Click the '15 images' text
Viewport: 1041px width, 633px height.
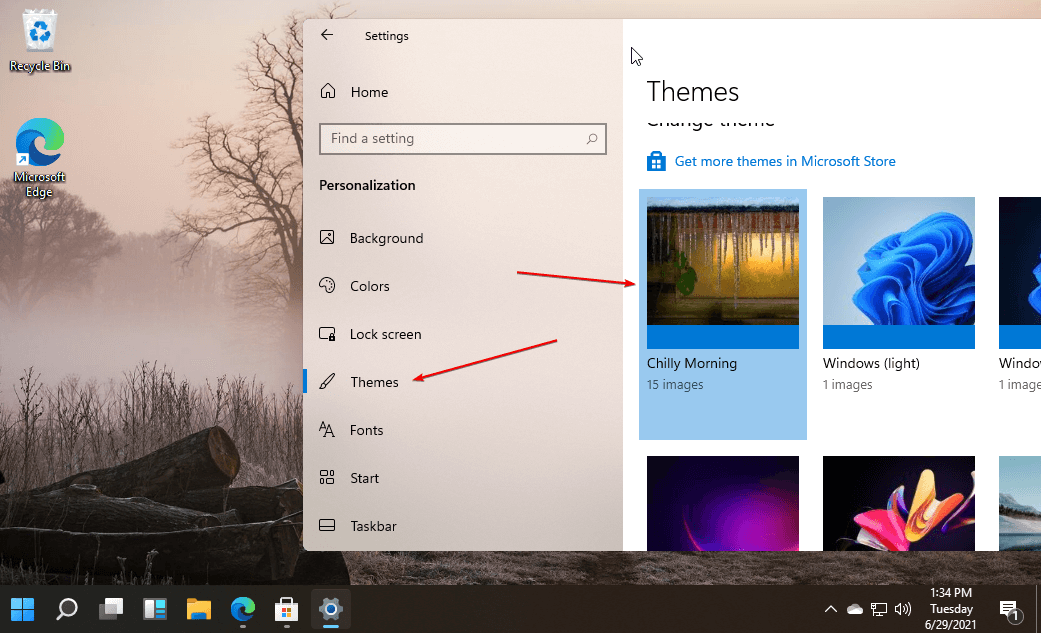pyautogui.click(x=675, y=385)
